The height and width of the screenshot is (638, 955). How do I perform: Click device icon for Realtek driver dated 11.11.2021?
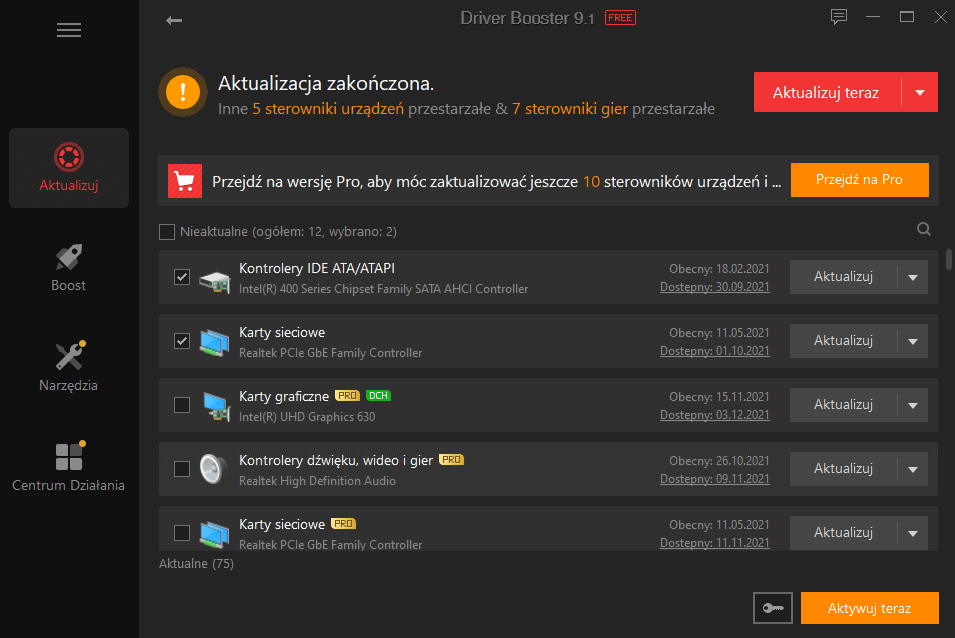tap(214, 534)
